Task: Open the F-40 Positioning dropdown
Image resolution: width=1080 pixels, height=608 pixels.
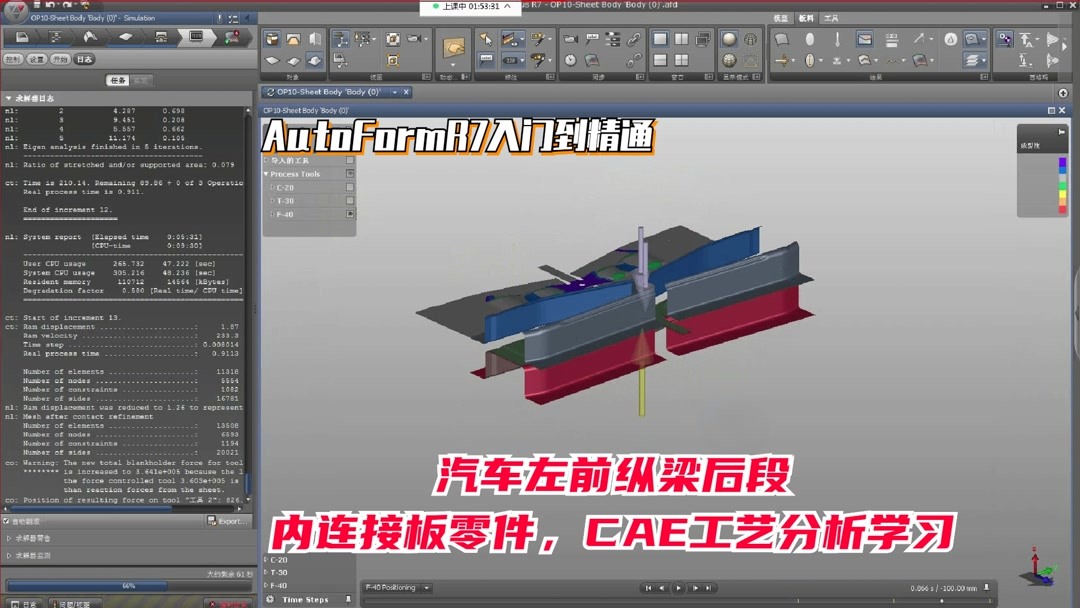Action: pos(426,587)
